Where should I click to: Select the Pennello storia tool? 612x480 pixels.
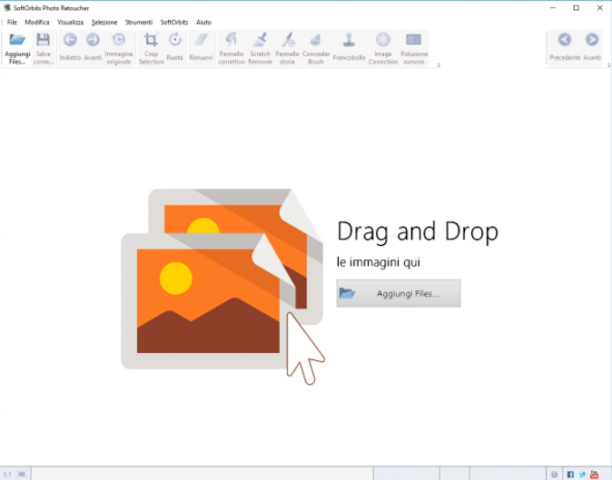287,40
